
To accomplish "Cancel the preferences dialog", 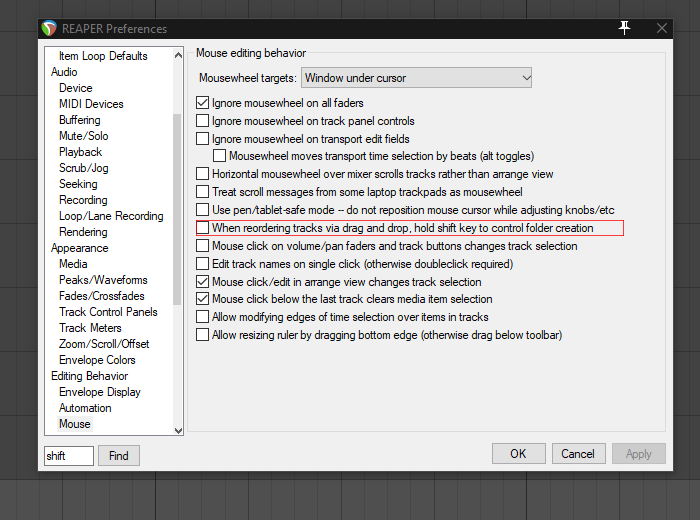I will tap(578, 454).
